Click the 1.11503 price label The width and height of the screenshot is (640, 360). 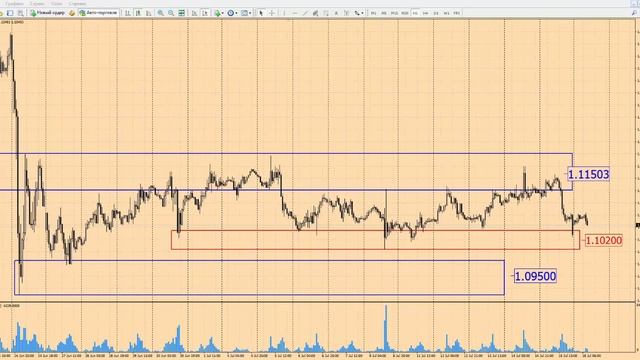pos(589,174)
